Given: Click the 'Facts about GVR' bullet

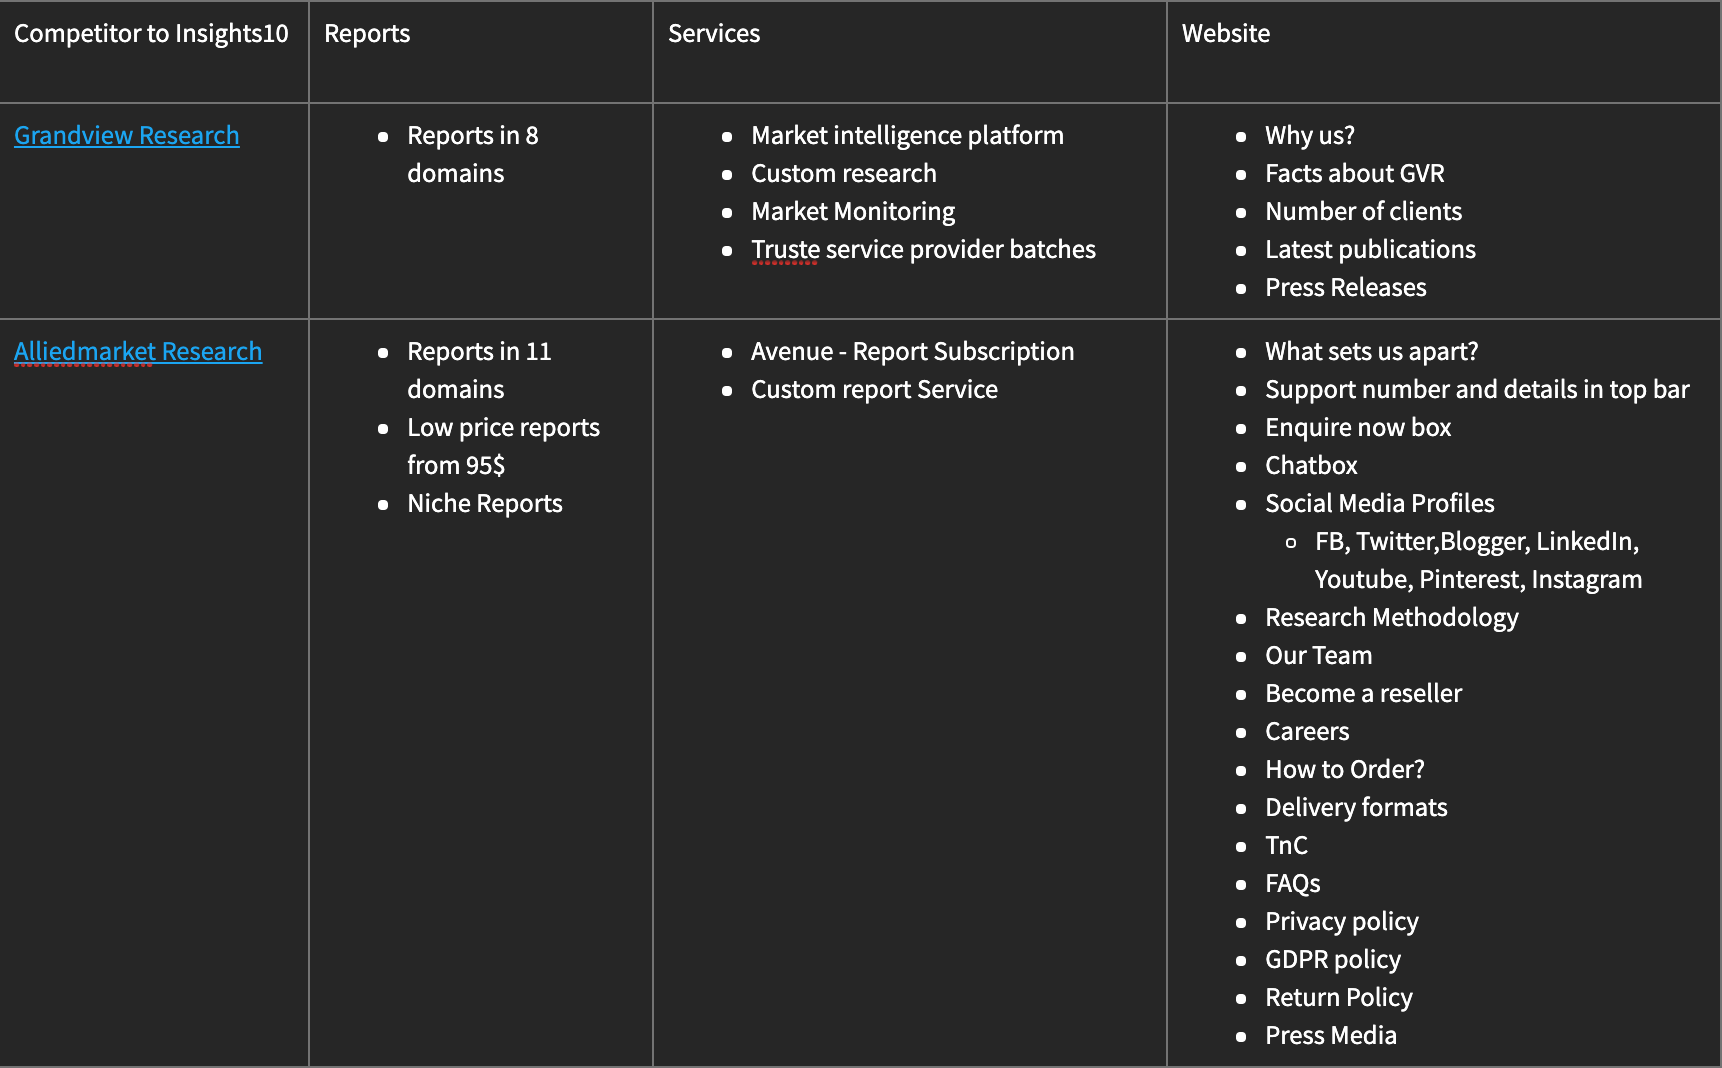Looking at the screenshot, I should pyautogui.click(x=1354, y=173).
